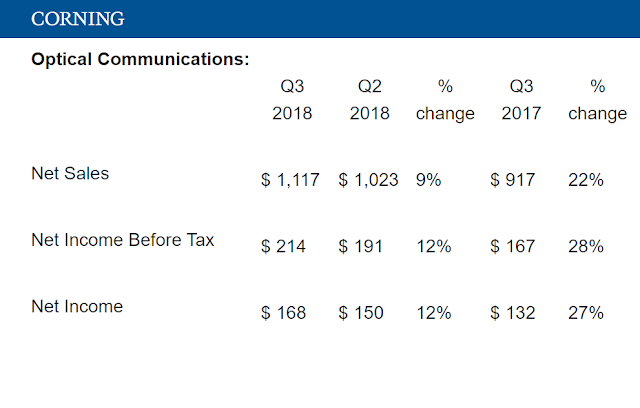This screenshot has width=640, height=408.
Task: Click the $ 191 value
Action: click(x=360, y=246)
